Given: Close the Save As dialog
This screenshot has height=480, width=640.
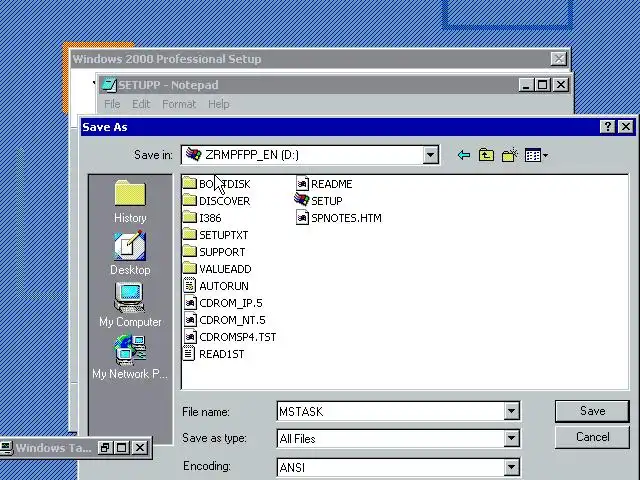Looking at the screenshot, I should pyautogui.click(x=626, y=127).
